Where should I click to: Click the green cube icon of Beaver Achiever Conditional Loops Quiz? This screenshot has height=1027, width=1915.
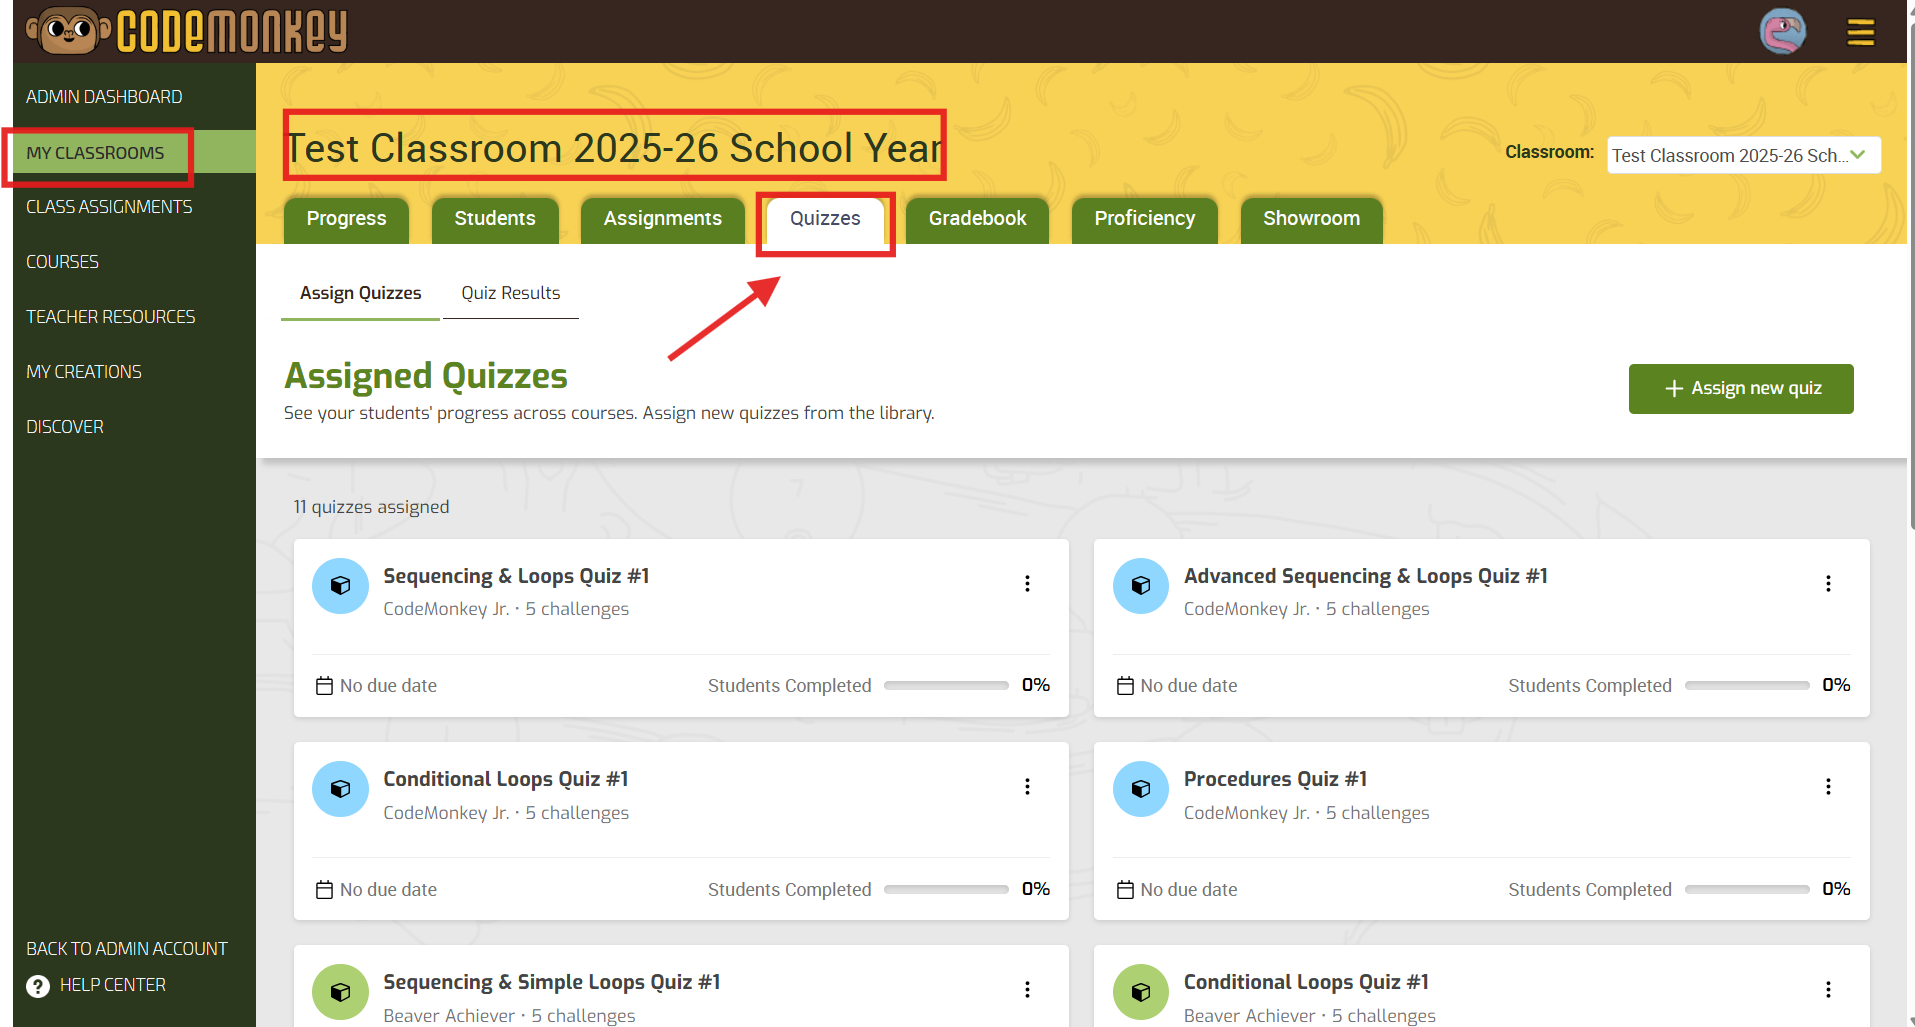point(1141,992)
